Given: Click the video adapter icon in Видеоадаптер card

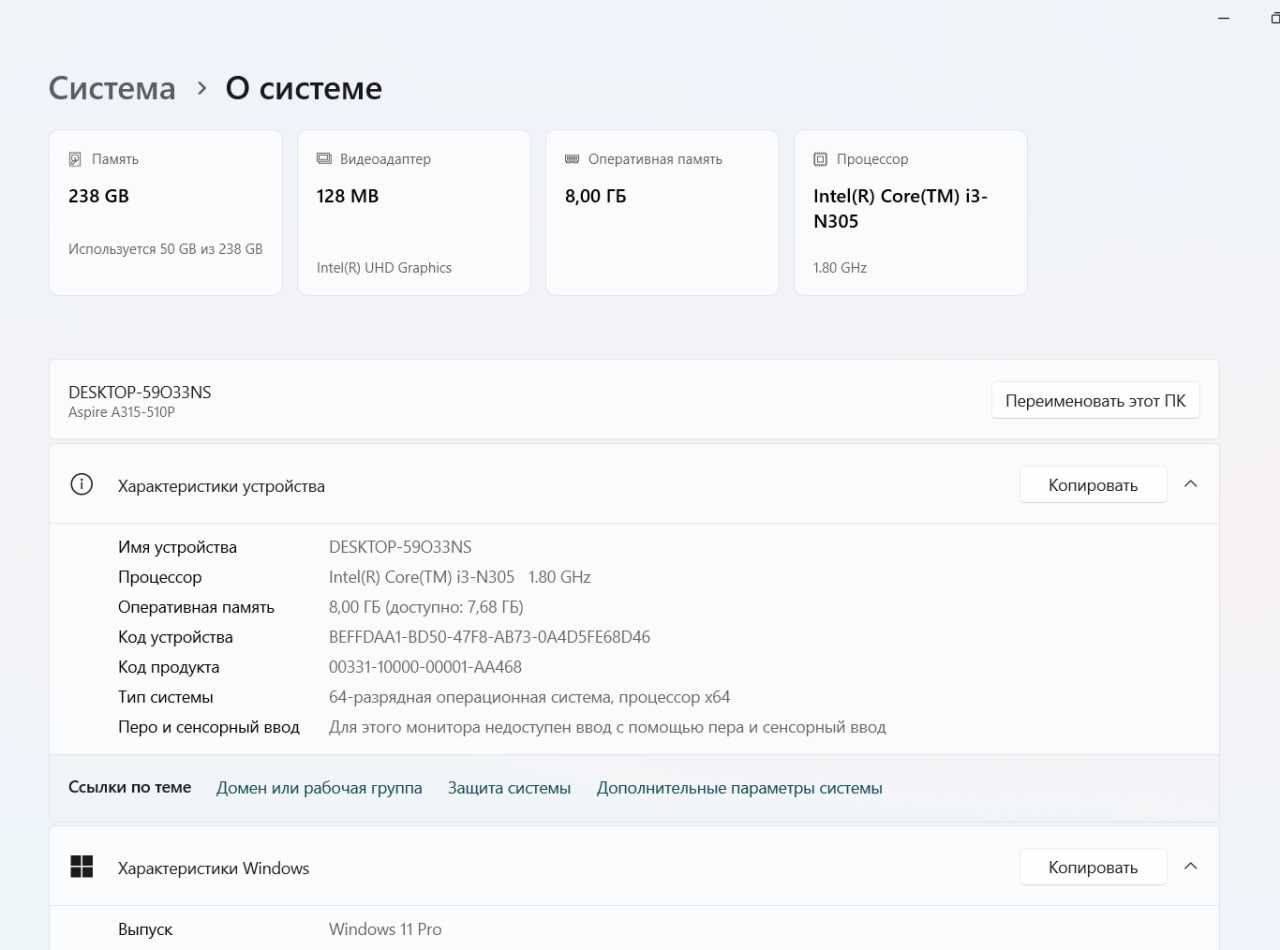Looking at the screenshot, I should point(324,159).
